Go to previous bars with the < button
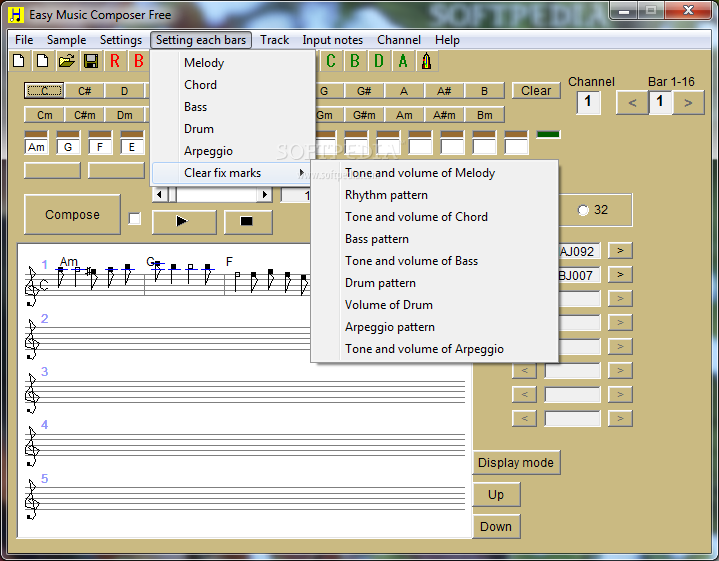 (x=632, y=102)
